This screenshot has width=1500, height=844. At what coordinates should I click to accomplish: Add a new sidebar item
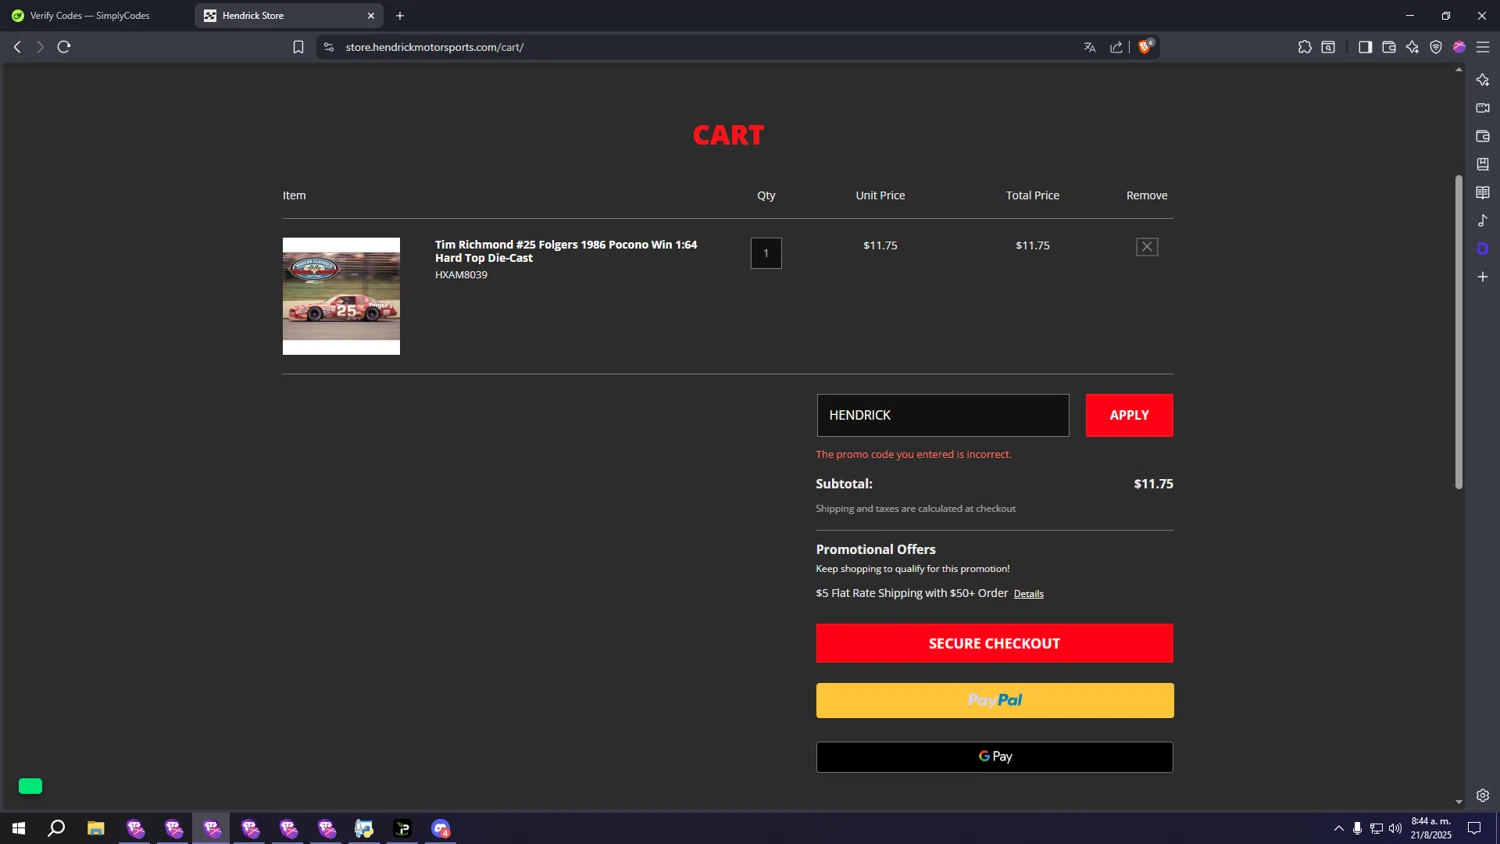coord(1483,277)
